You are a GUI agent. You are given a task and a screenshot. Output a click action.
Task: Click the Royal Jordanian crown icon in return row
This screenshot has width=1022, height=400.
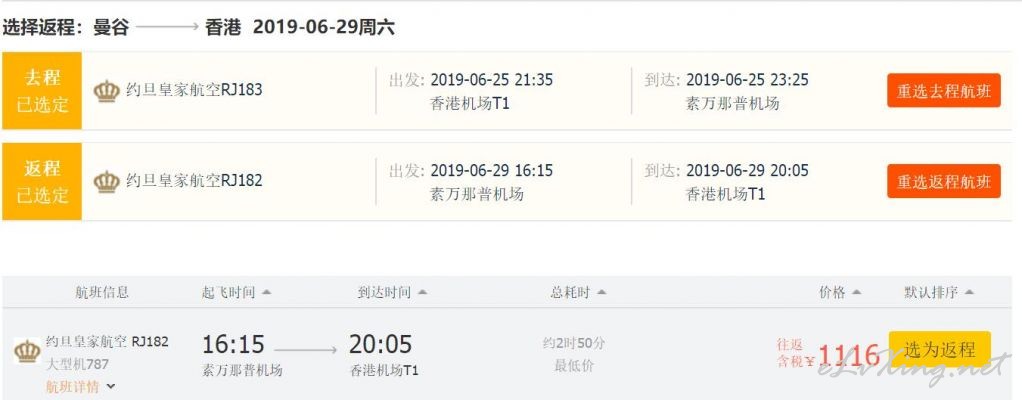click(x=106, y=182)
